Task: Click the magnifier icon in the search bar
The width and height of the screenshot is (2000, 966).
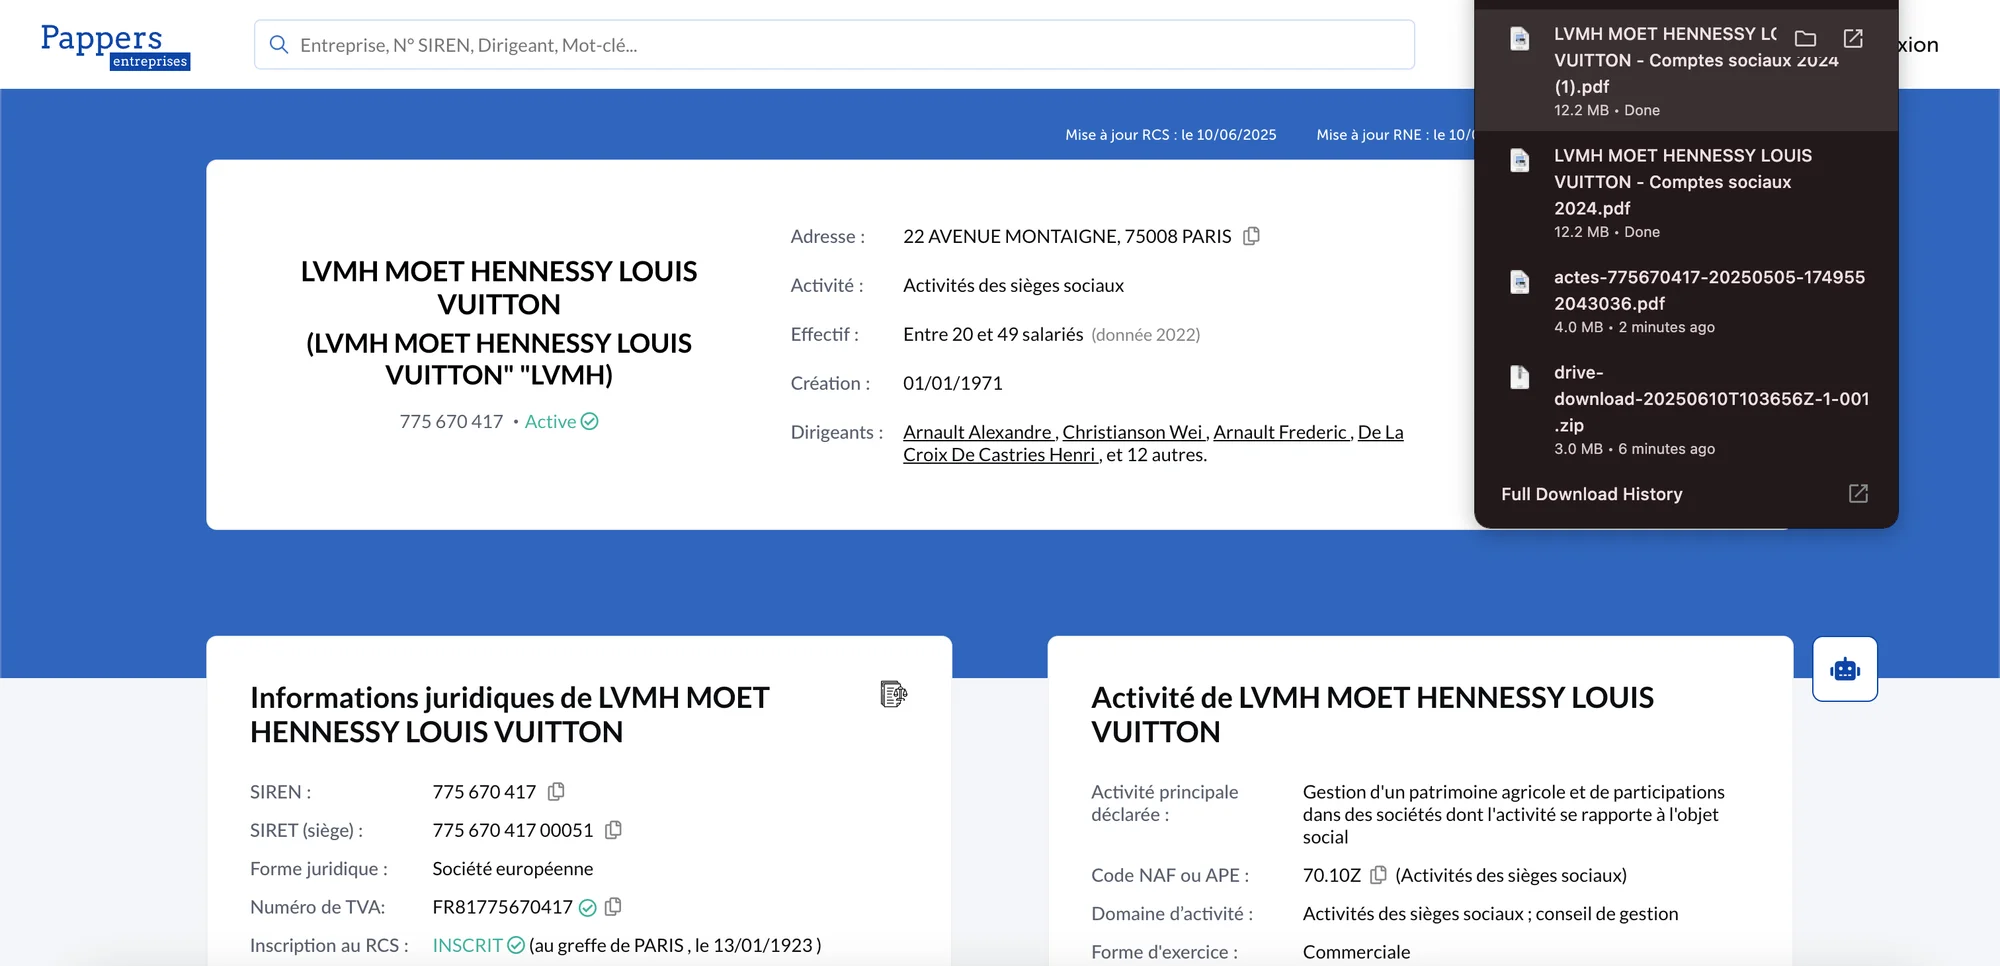Action: [x=279, y=45]
